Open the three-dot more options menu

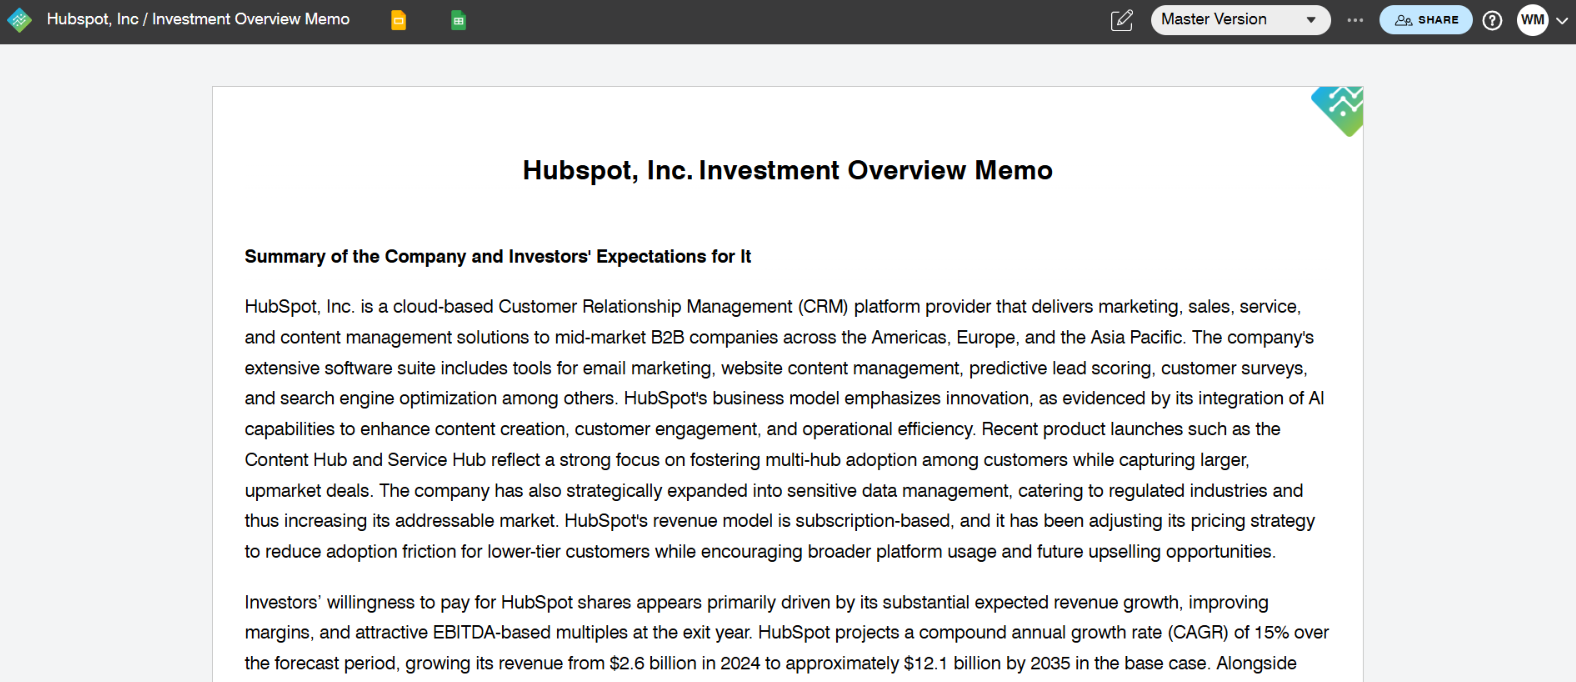point(1355,20)
